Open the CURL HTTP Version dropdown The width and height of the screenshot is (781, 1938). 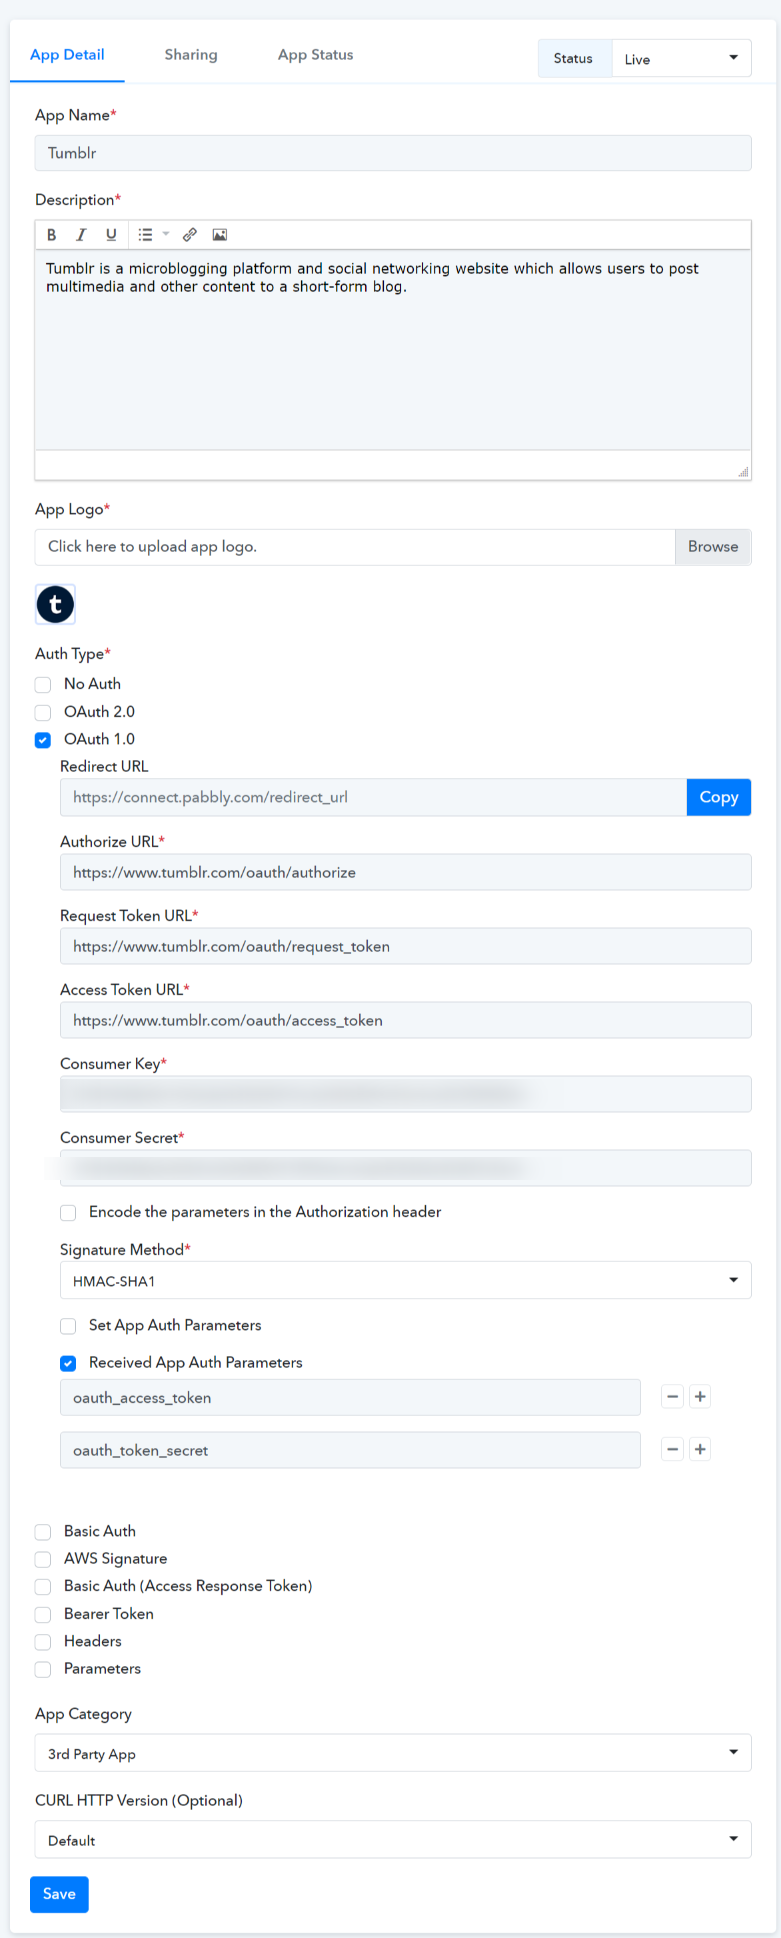(x=393, y=1840)
